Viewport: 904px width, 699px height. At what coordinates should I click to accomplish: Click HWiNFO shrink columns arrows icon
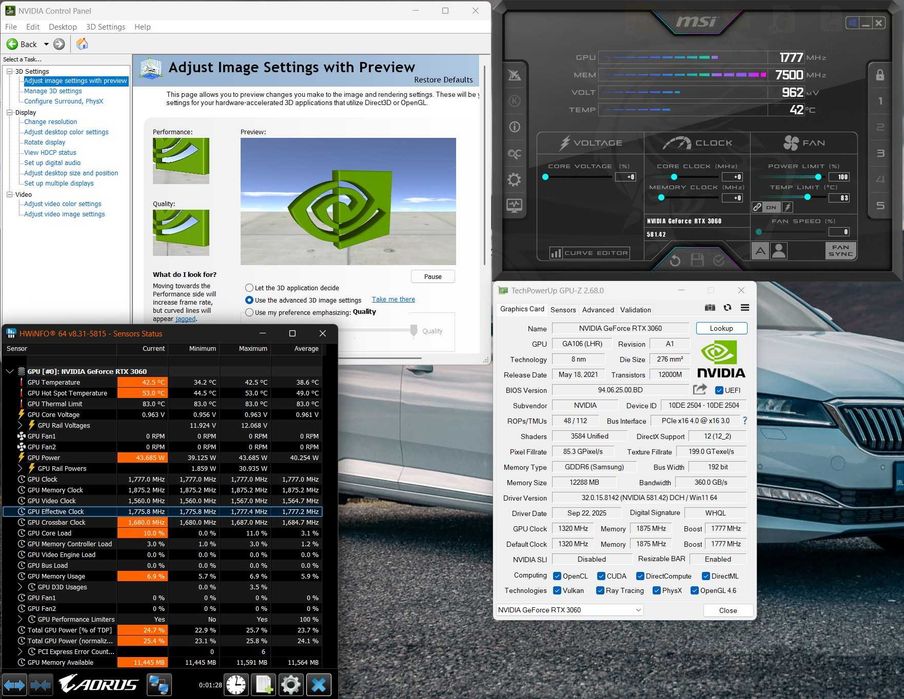coord(40,685)
